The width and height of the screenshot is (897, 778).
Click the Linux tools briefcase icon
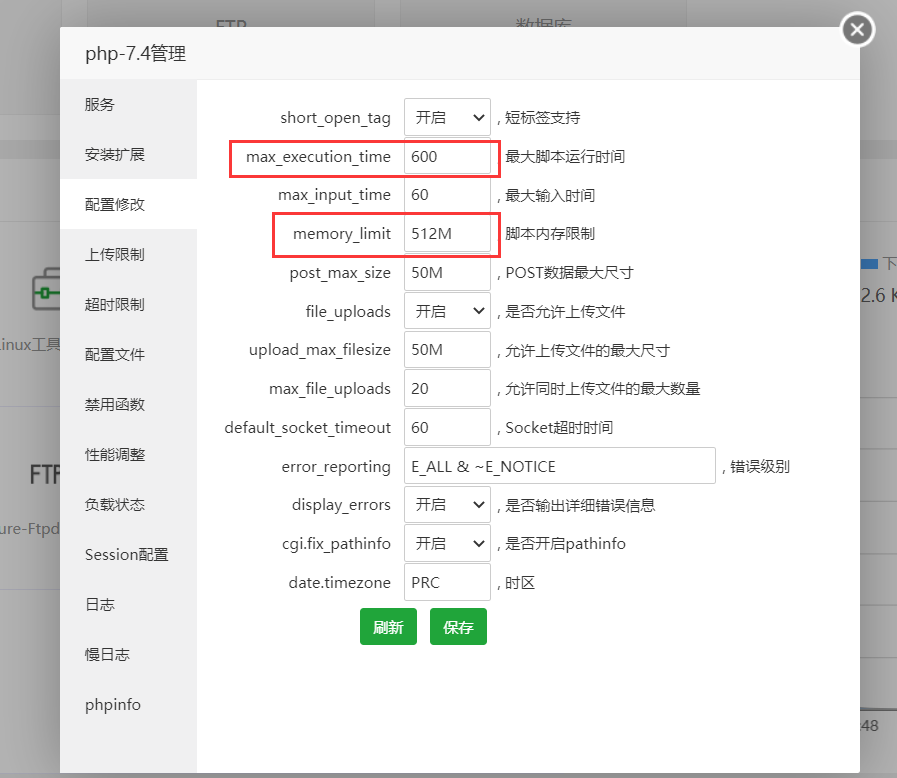(45, 291)
